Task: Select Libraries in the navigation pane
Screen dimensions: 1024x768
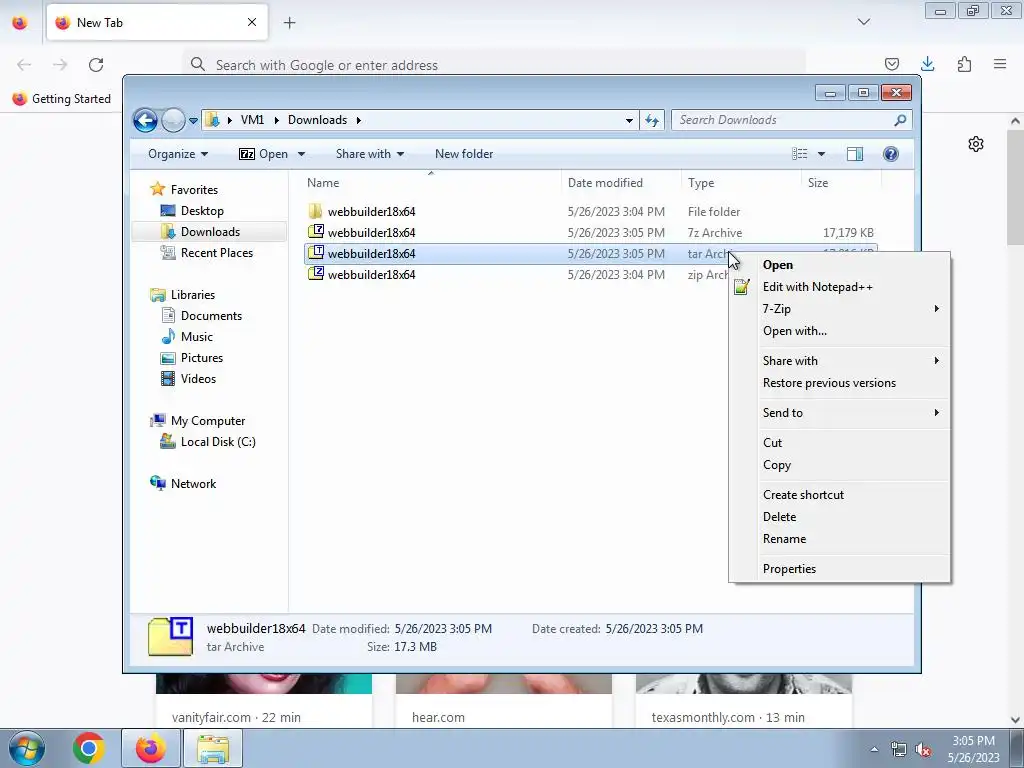Action: tap(193, 295)
